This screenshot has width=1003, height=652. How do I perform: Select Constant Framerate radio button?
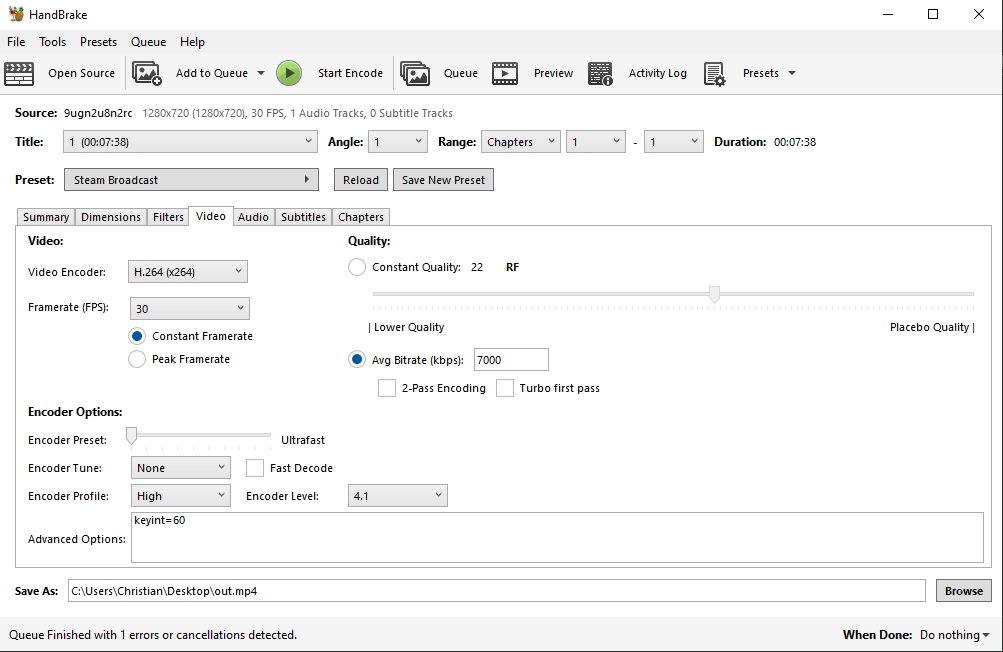coord(137,336)
